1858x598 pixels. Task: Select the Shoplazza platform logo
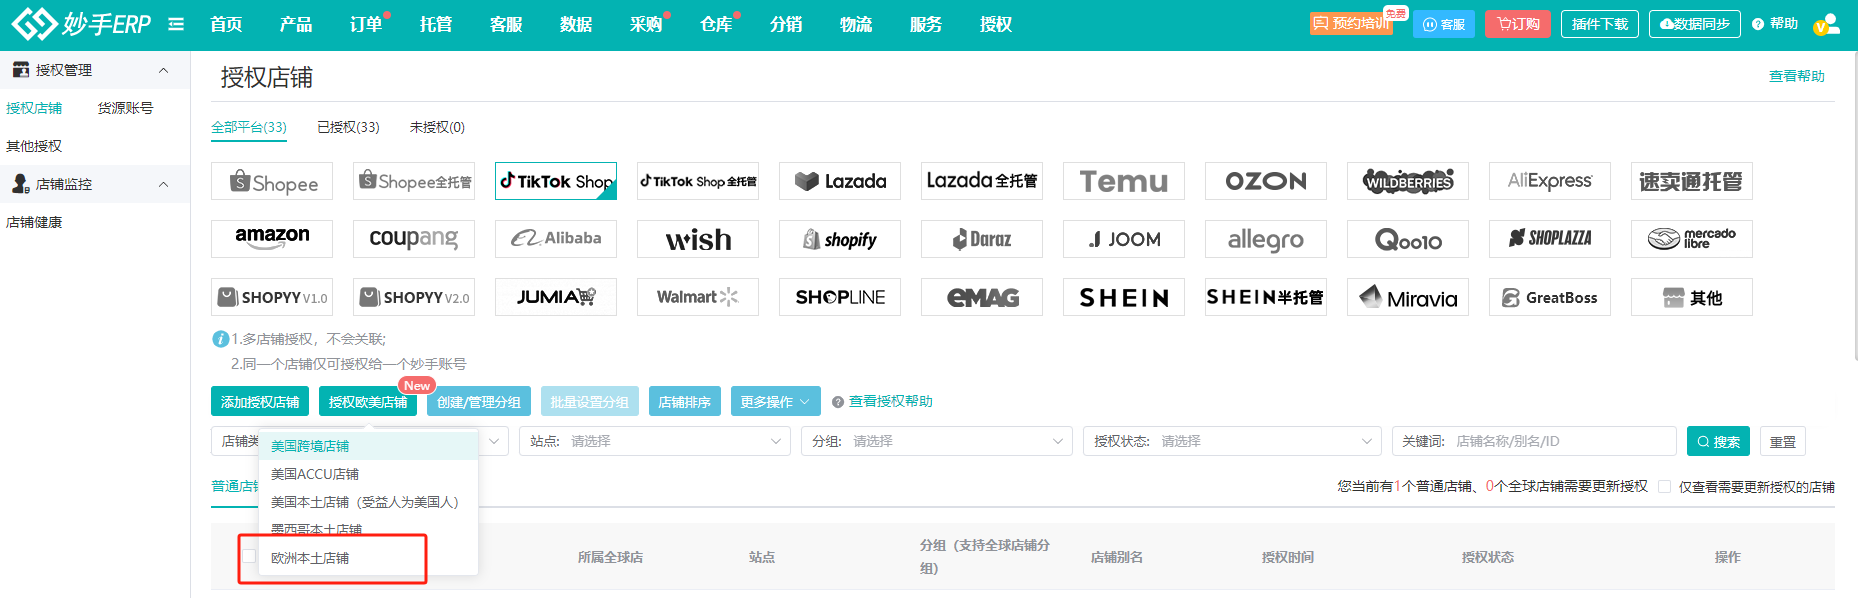tap(1550, 239)
